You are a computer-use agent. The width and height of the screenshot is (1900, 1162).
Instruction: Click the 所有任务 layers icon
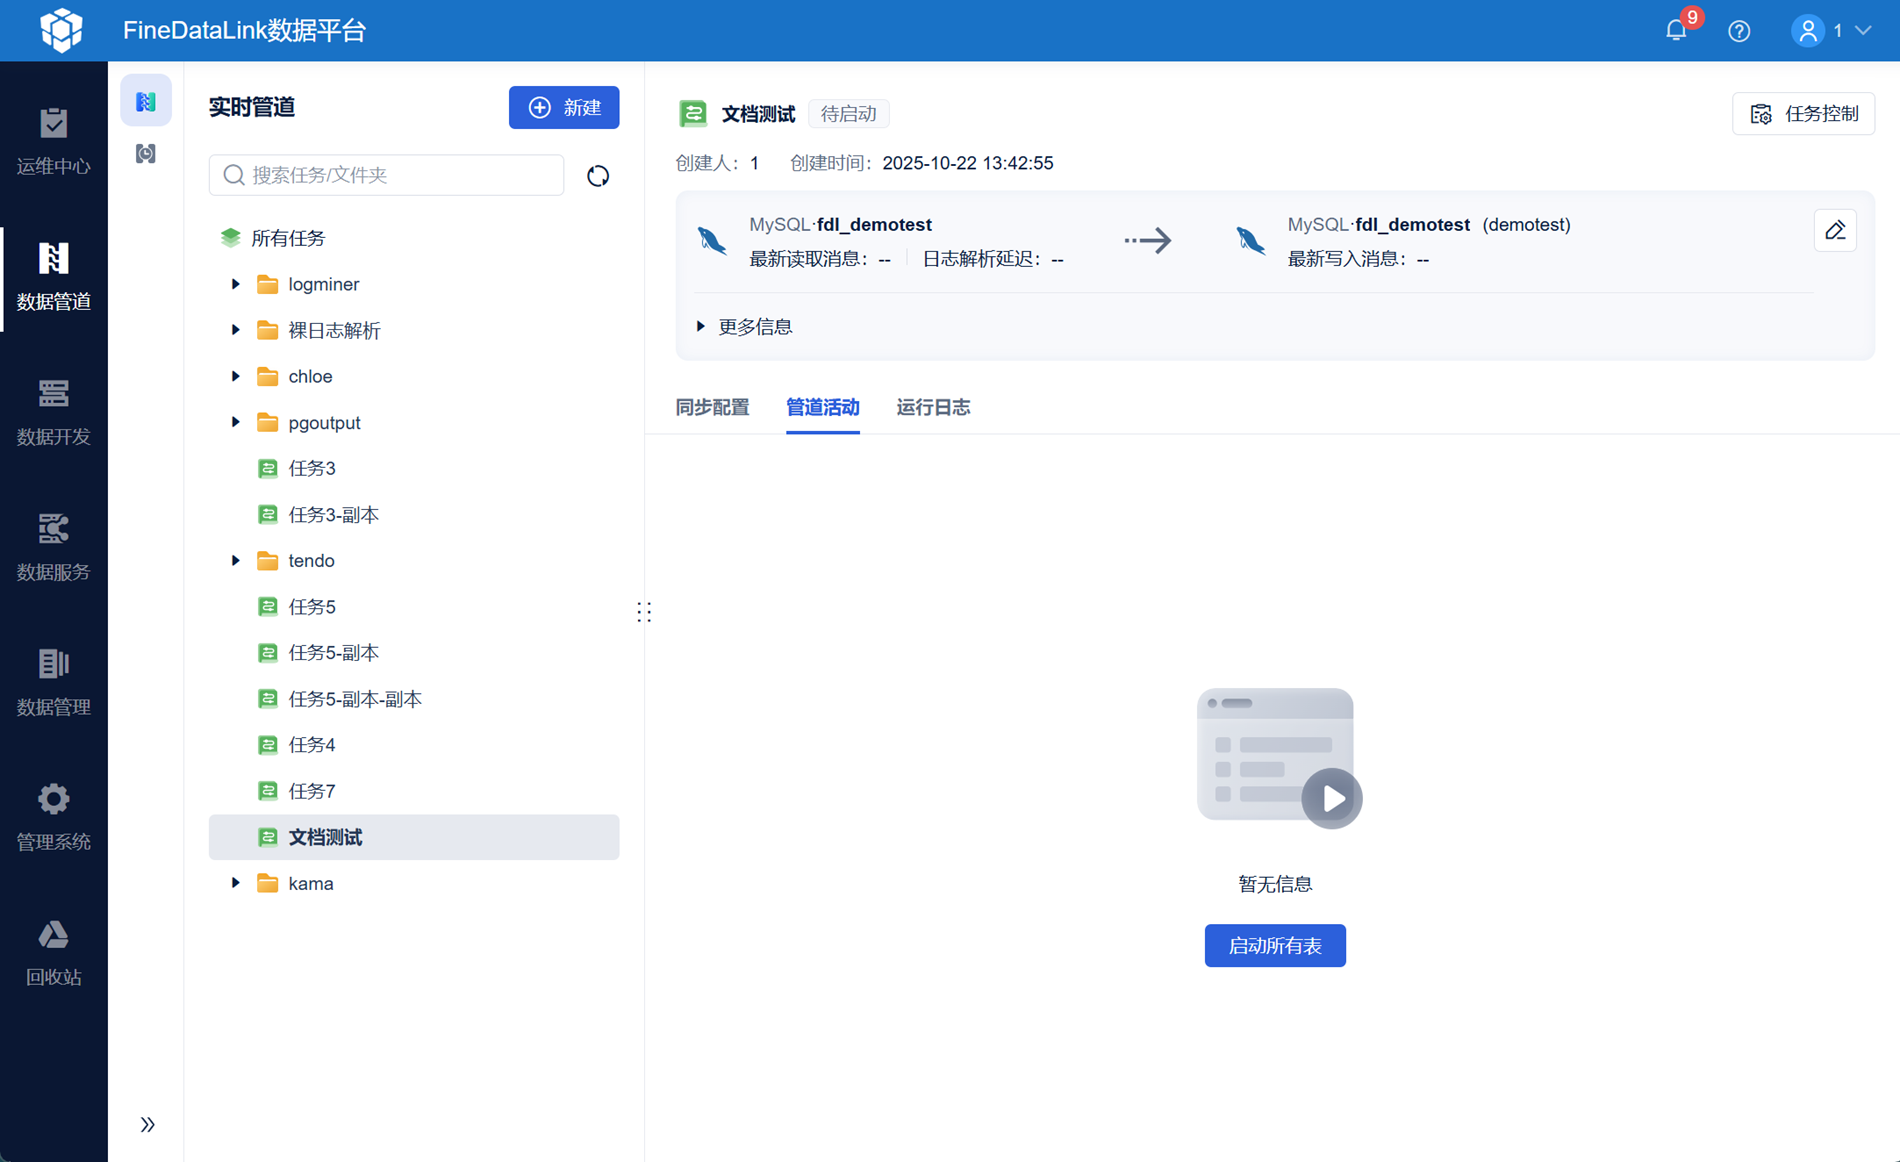click(x=231, y=238)
